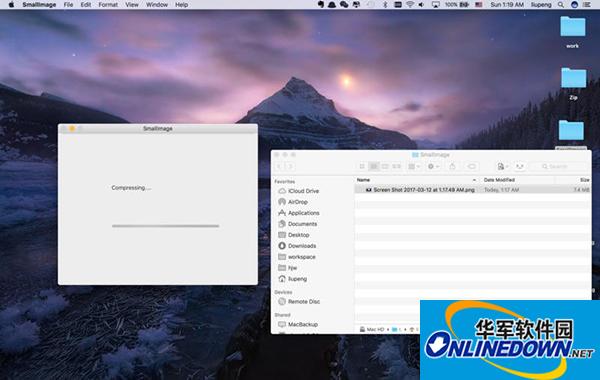Open the Bluetooth status menu
Image resolution: width=600 pixels, height=380 pixels.
click(x=386, y=5)
